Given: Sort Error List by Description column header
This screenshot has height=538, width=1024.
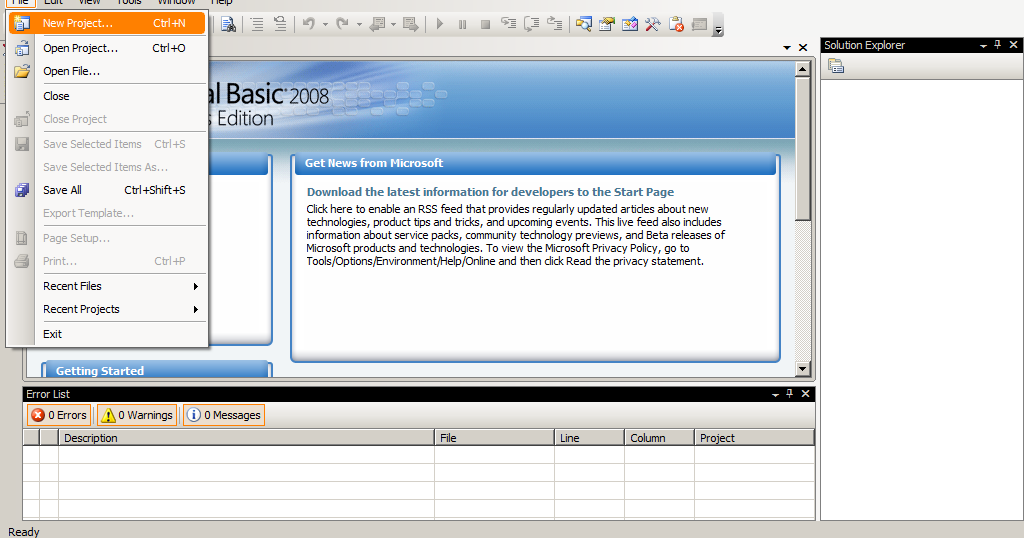Looking at the screenshot, I should coord(246,438).
